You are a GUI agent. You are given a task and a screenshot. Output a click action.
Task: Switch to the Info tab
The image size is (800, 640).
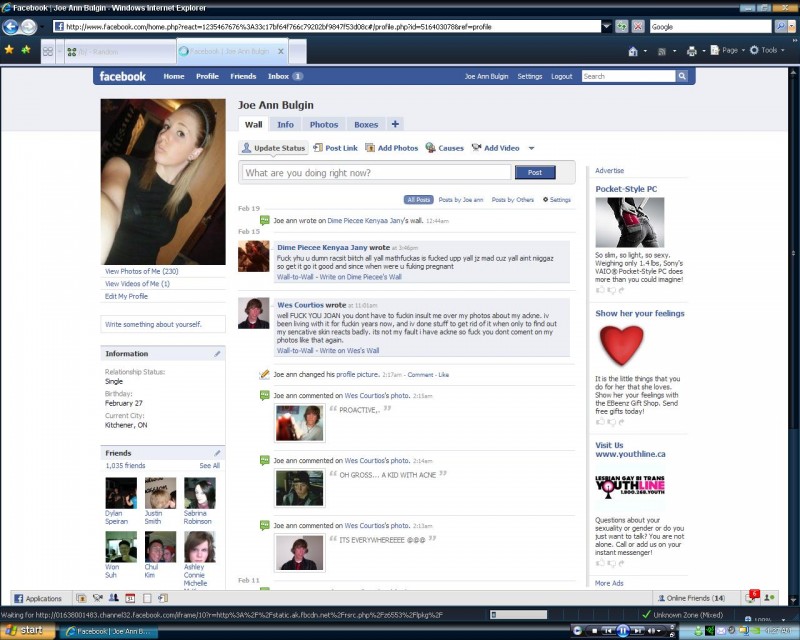(x=285, y=124)
